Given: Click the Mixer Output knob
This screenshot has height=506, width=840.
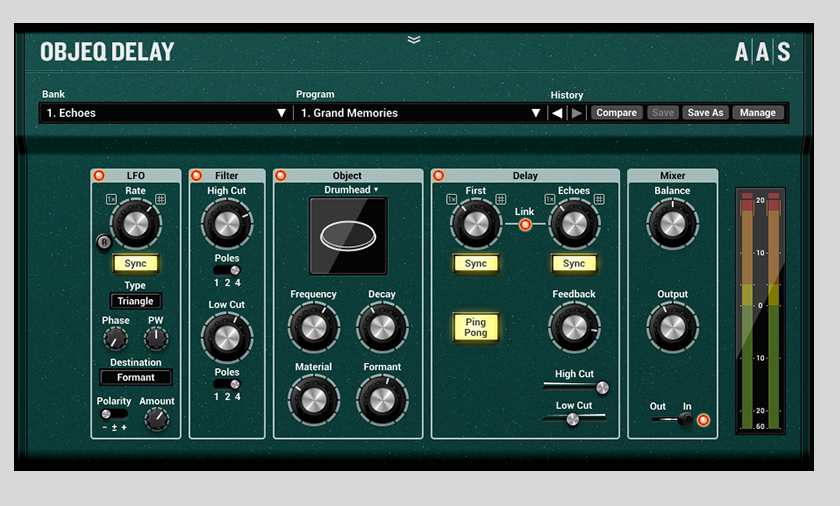Looking at the screenshot, I should coord(672,327).
